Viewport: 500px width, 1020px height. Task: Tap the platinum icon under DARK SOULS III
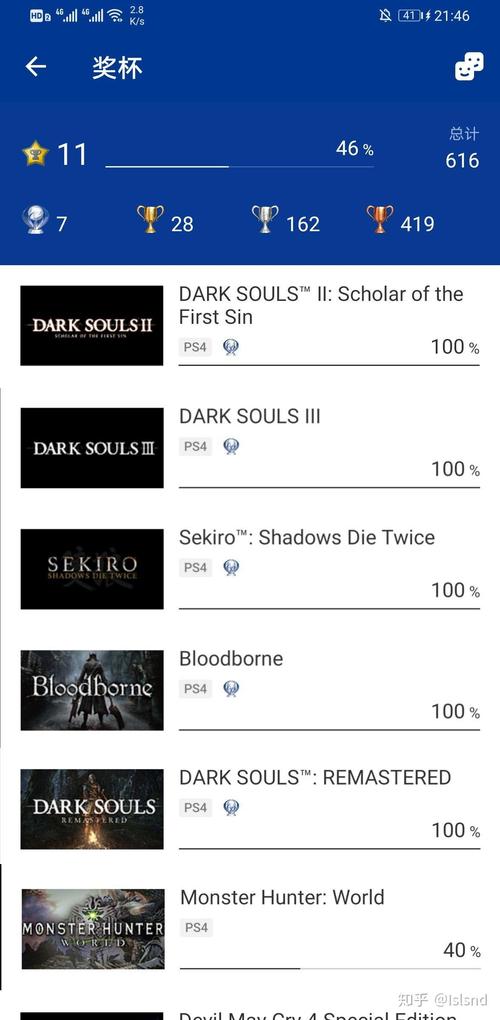point(231,446)
